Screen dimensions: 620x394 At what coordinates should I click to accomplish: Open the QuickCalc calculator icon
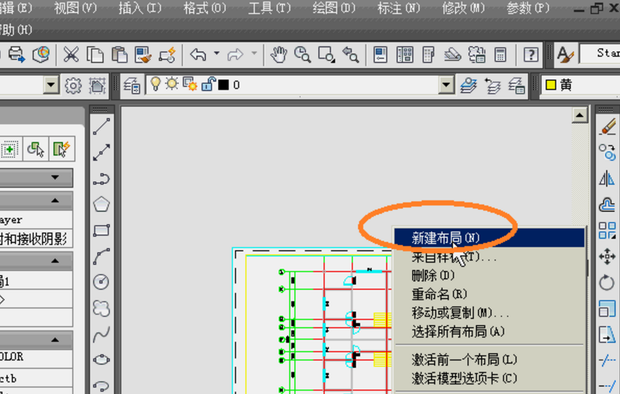[501, 55]
